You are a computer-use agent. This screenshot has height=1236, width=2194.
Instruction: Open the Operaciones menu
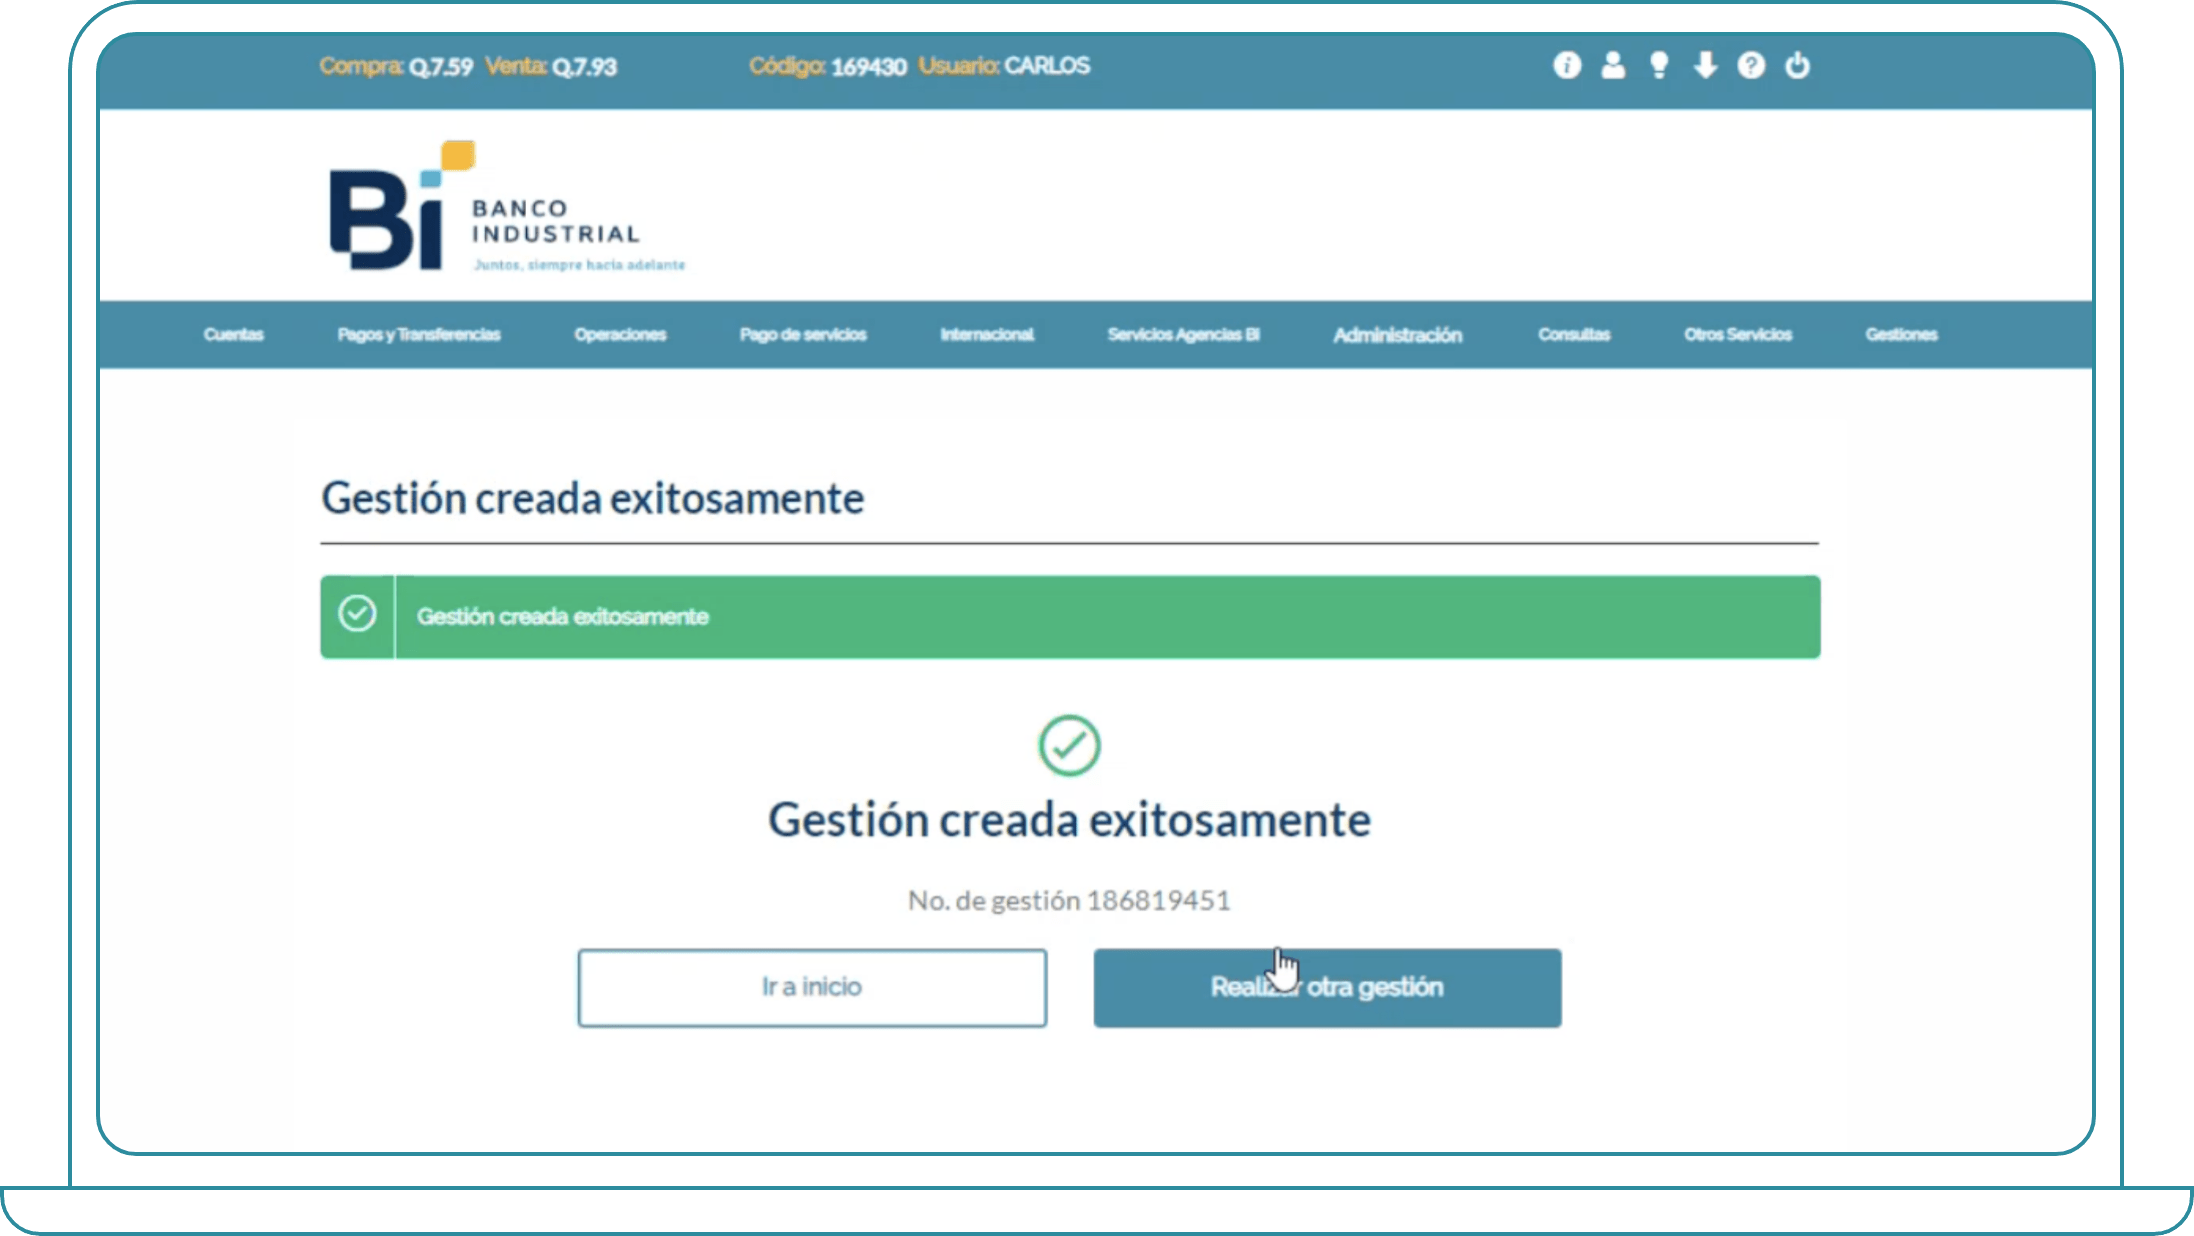(620, 334)
